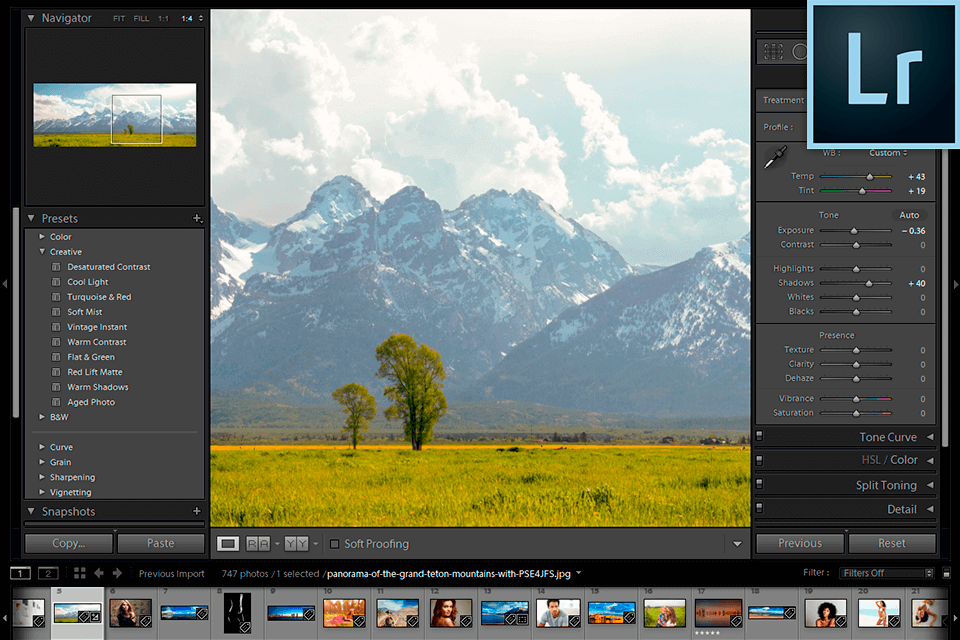Apply the Warm Shadows preset
The image size is (960, 640).
(x=98, y=387)
